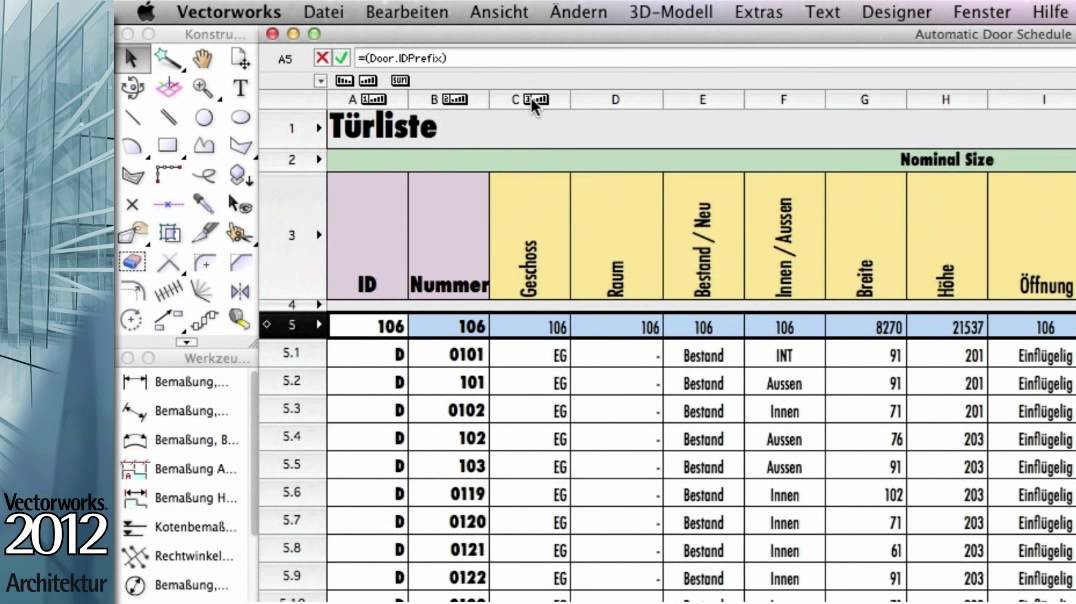This screenshot has width=1076, height=604.
Task: Open the Ansicht menu
Action: [499, 12]
